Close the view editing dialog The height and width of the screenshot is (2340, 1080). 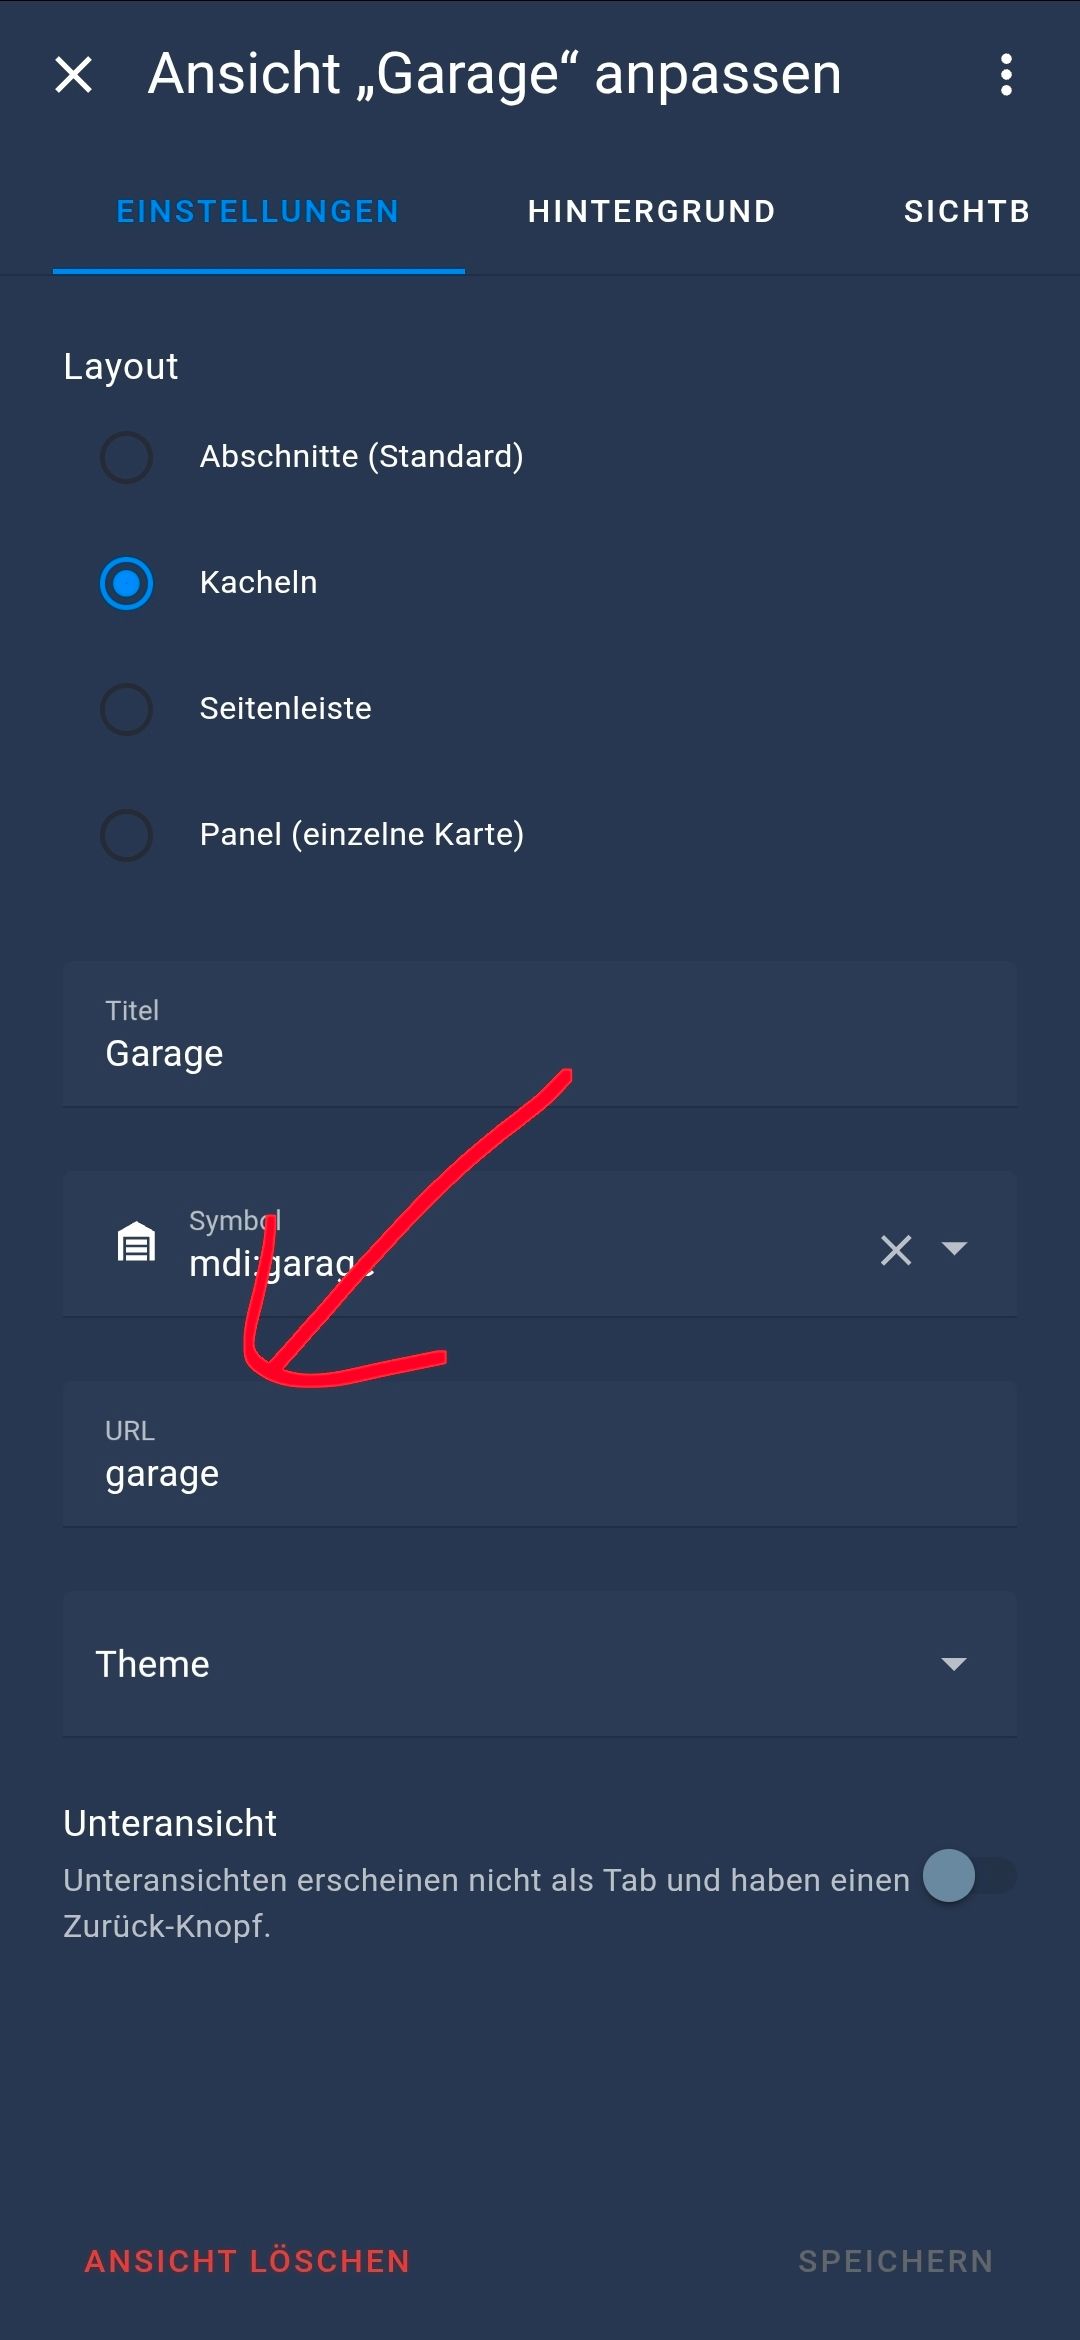(x=73, y=75)
